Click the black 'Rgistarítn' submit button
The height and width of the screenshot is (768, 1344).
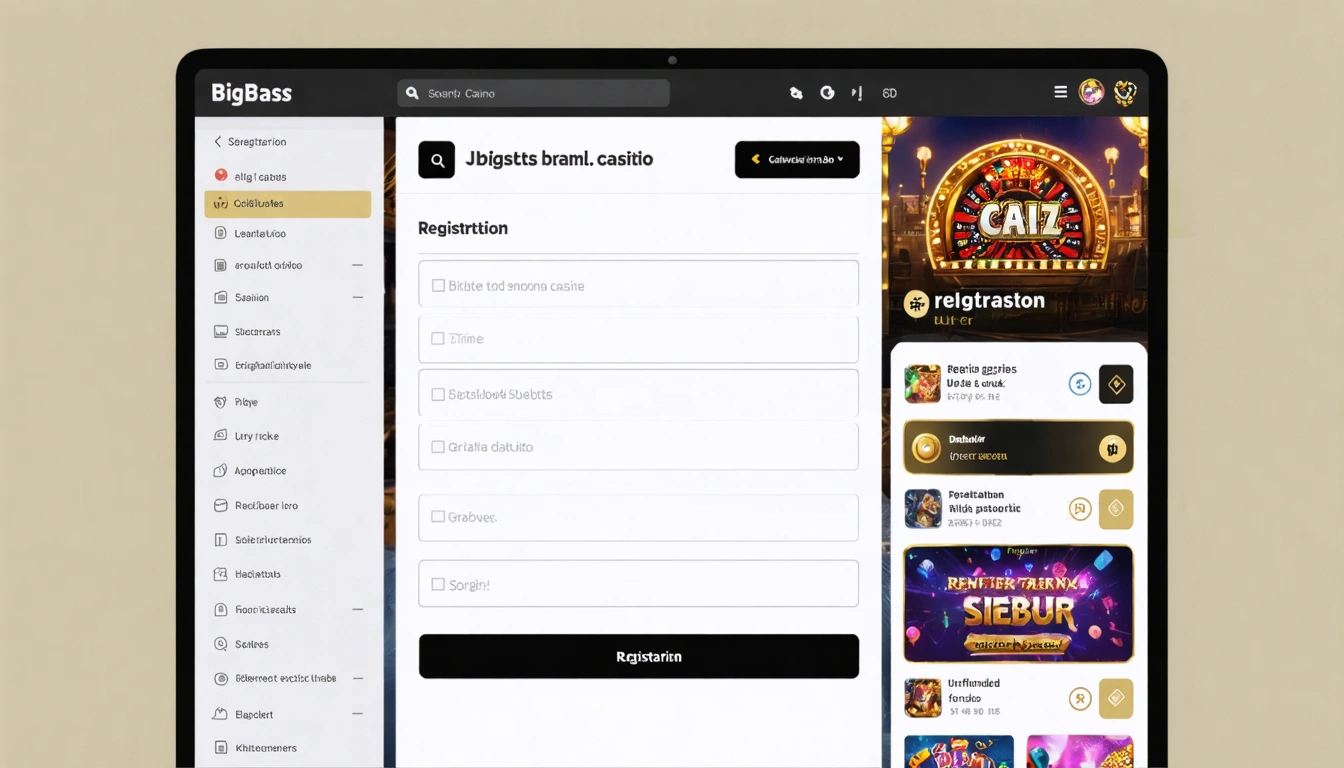coord(639,656)
